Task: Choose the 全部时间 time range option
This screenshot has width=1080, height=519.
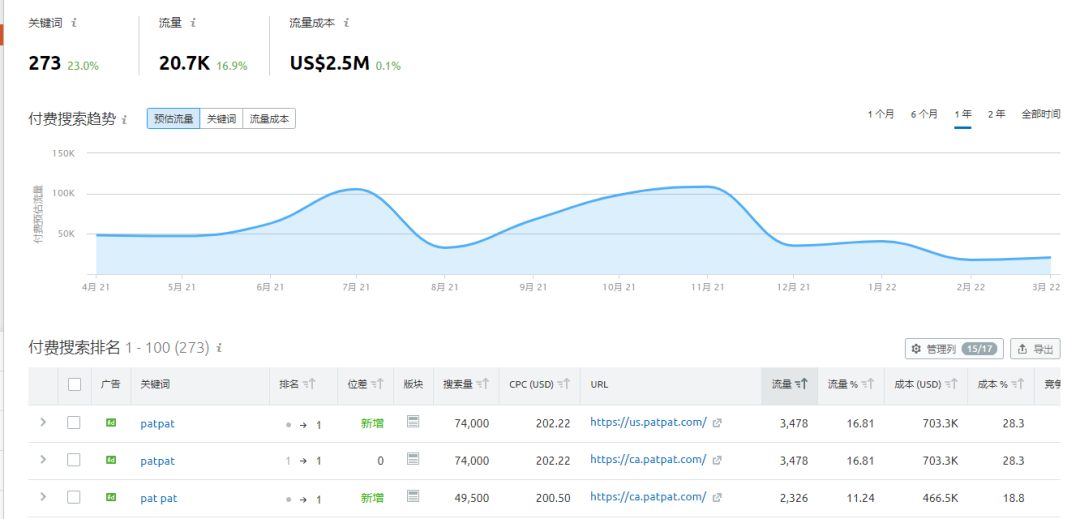Action: pos(1040,114)
